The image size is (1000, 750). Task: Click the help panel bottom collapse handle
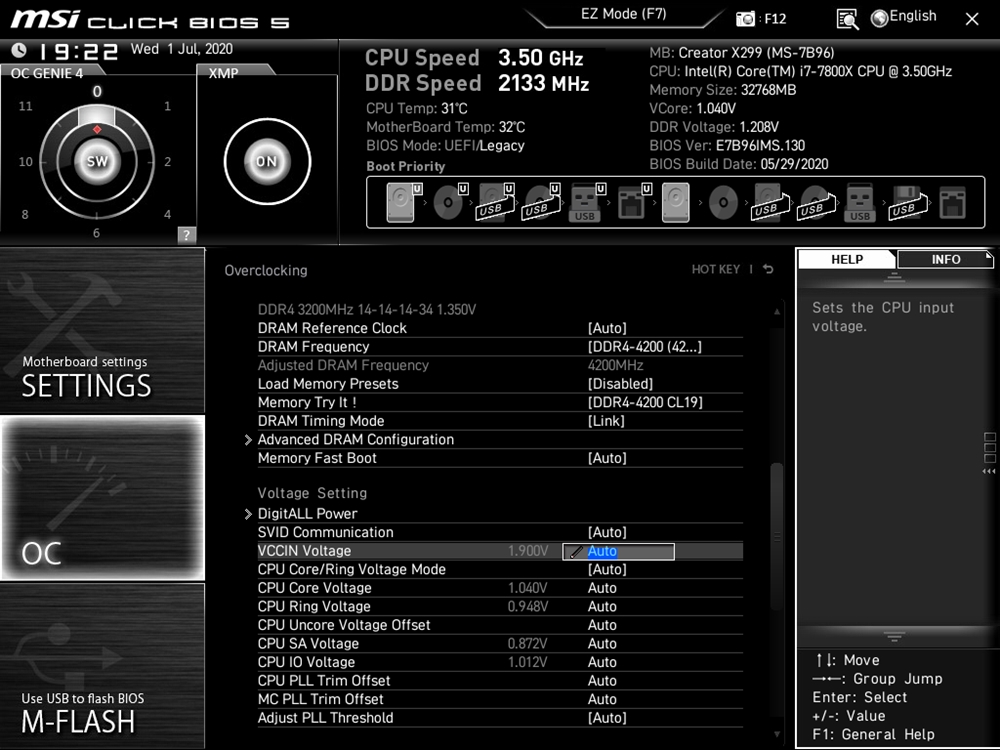(x=894, y=636)
